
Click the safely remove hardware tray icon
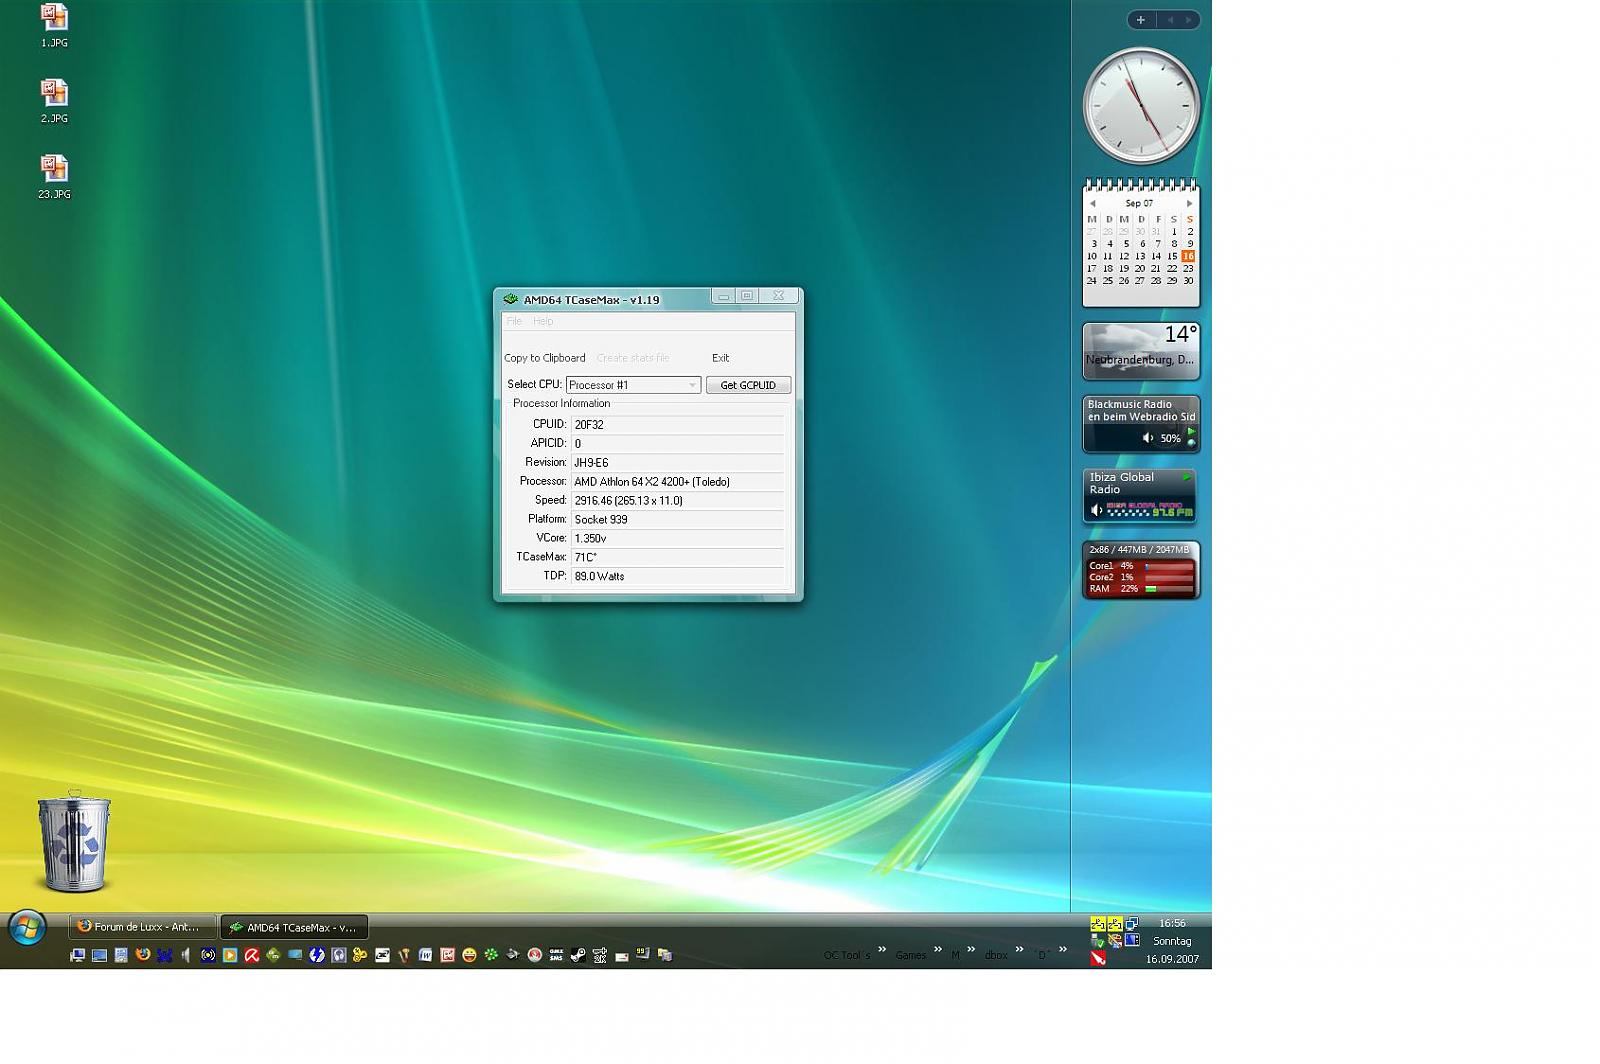1097,941
